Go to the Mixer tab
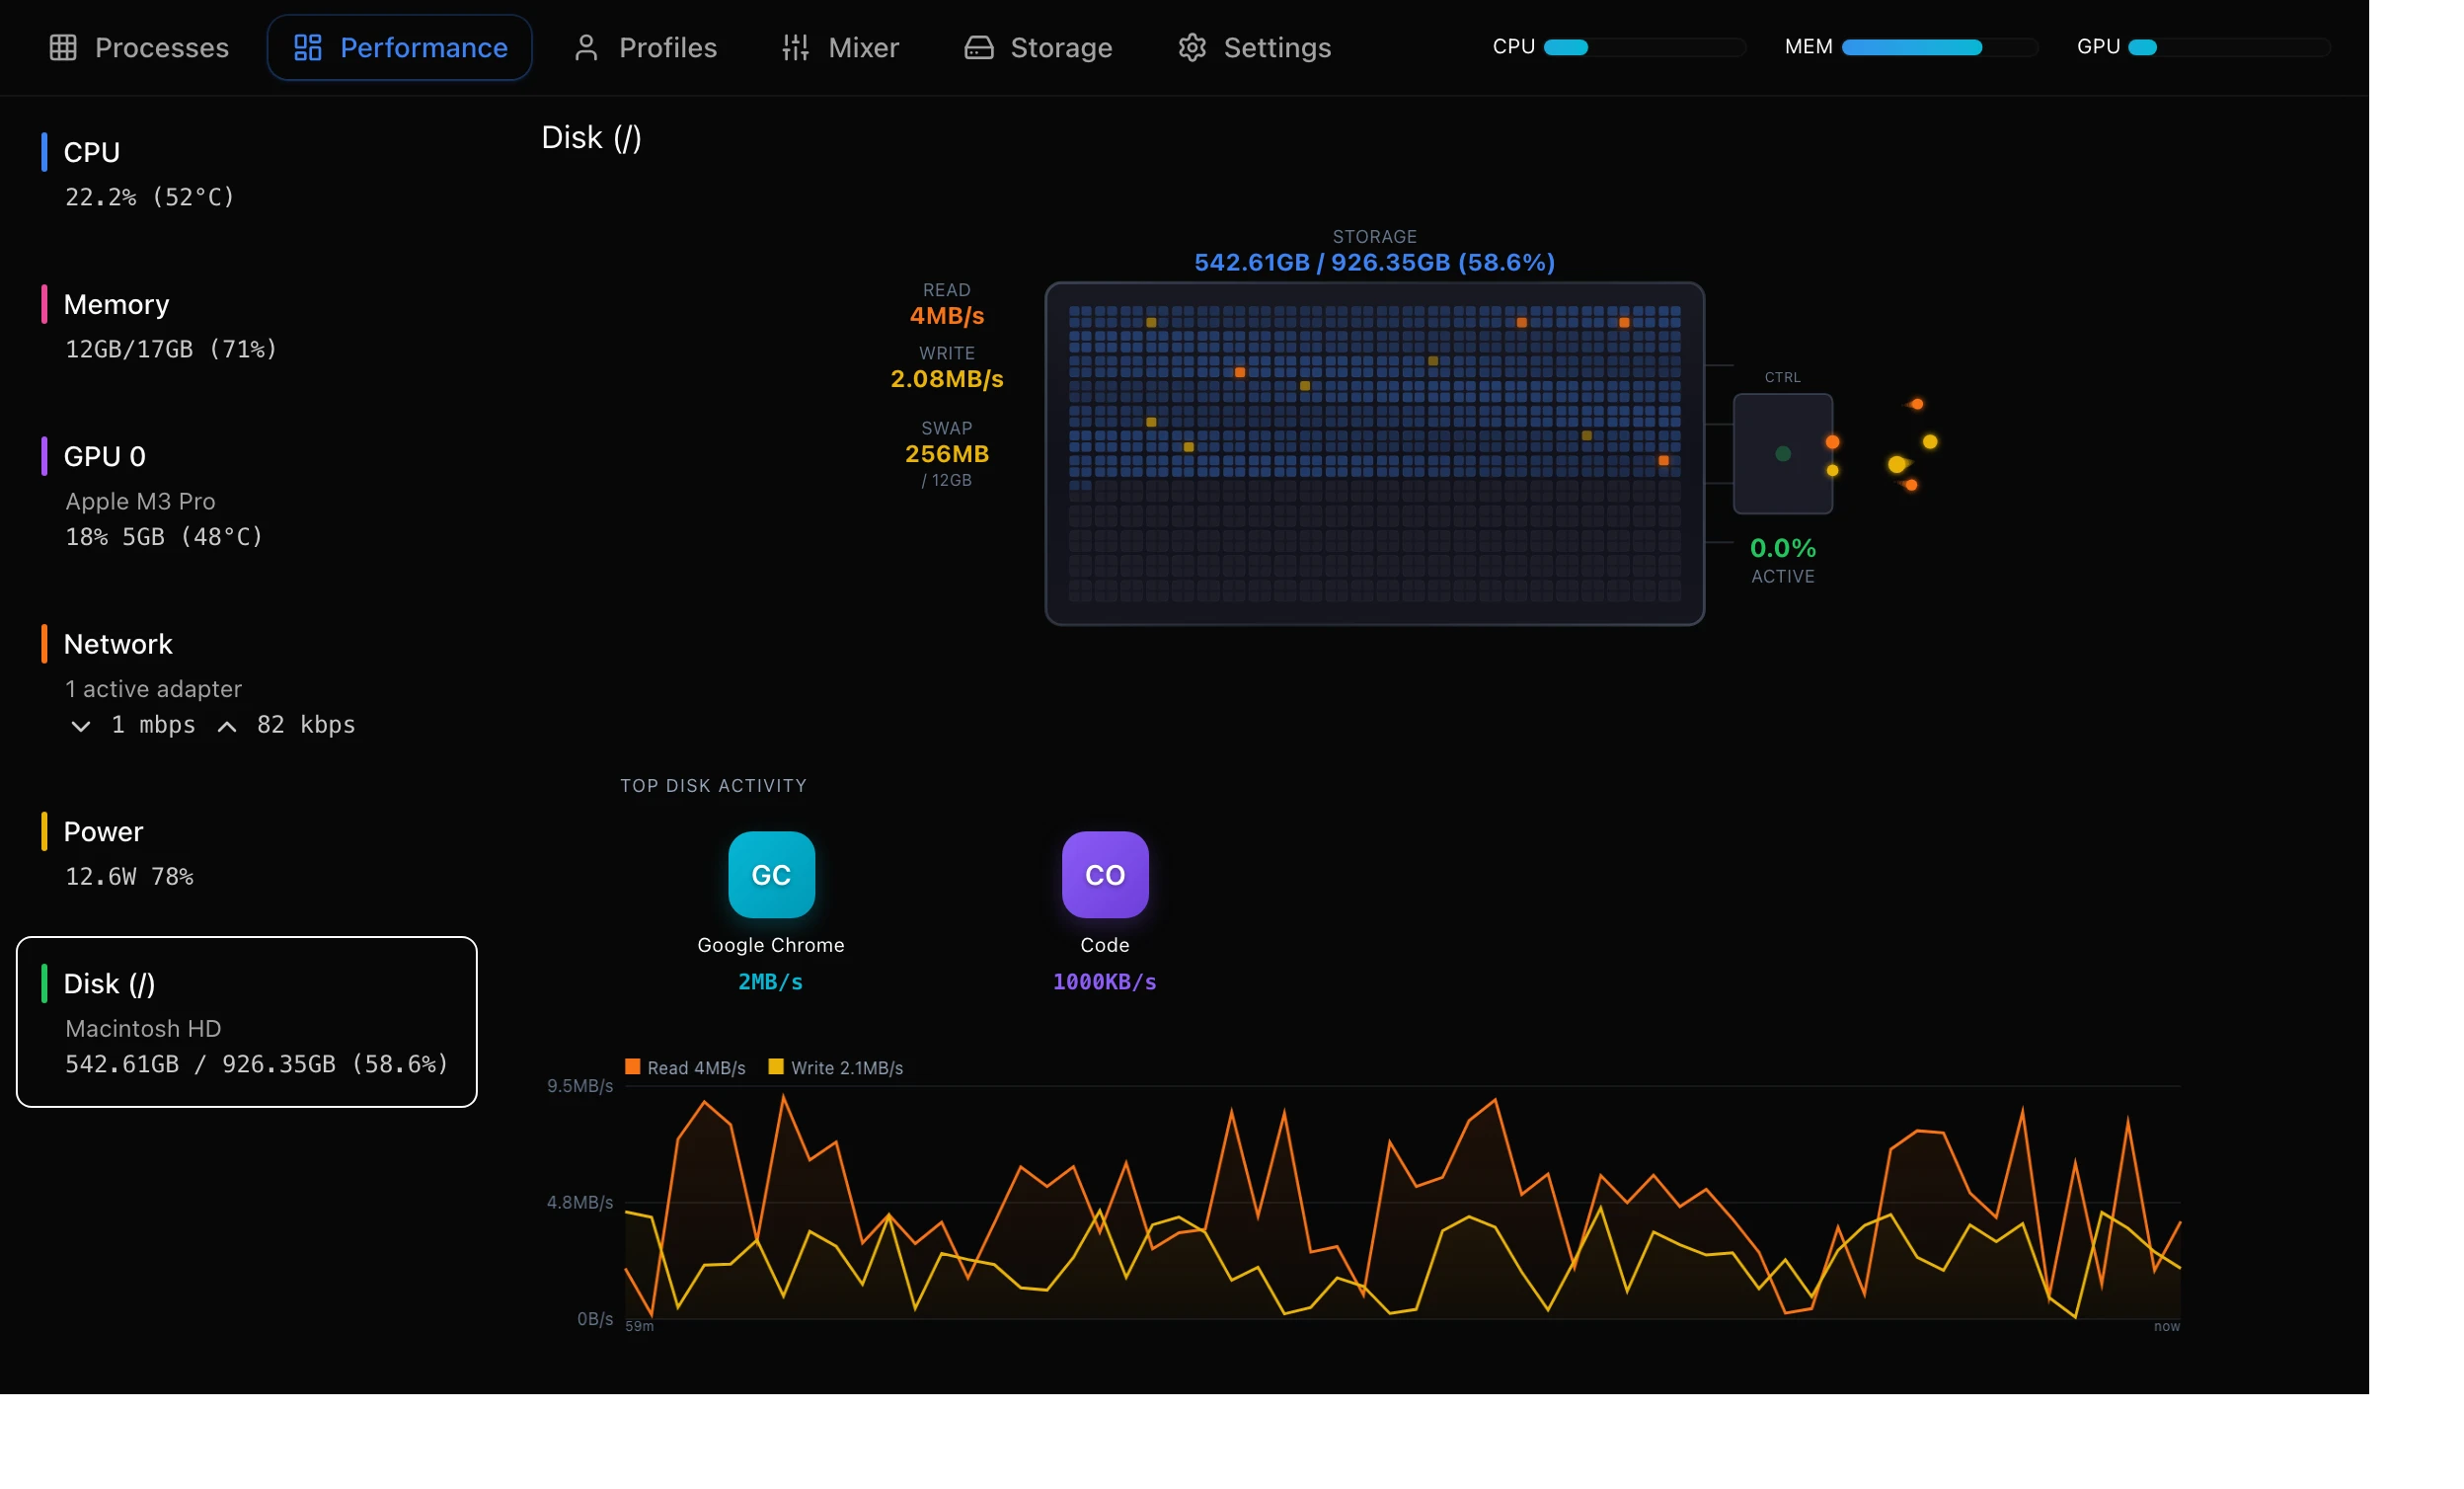Image resolution: width=2464 pixels, height=1489 pixels. click(x=841, y=48)
